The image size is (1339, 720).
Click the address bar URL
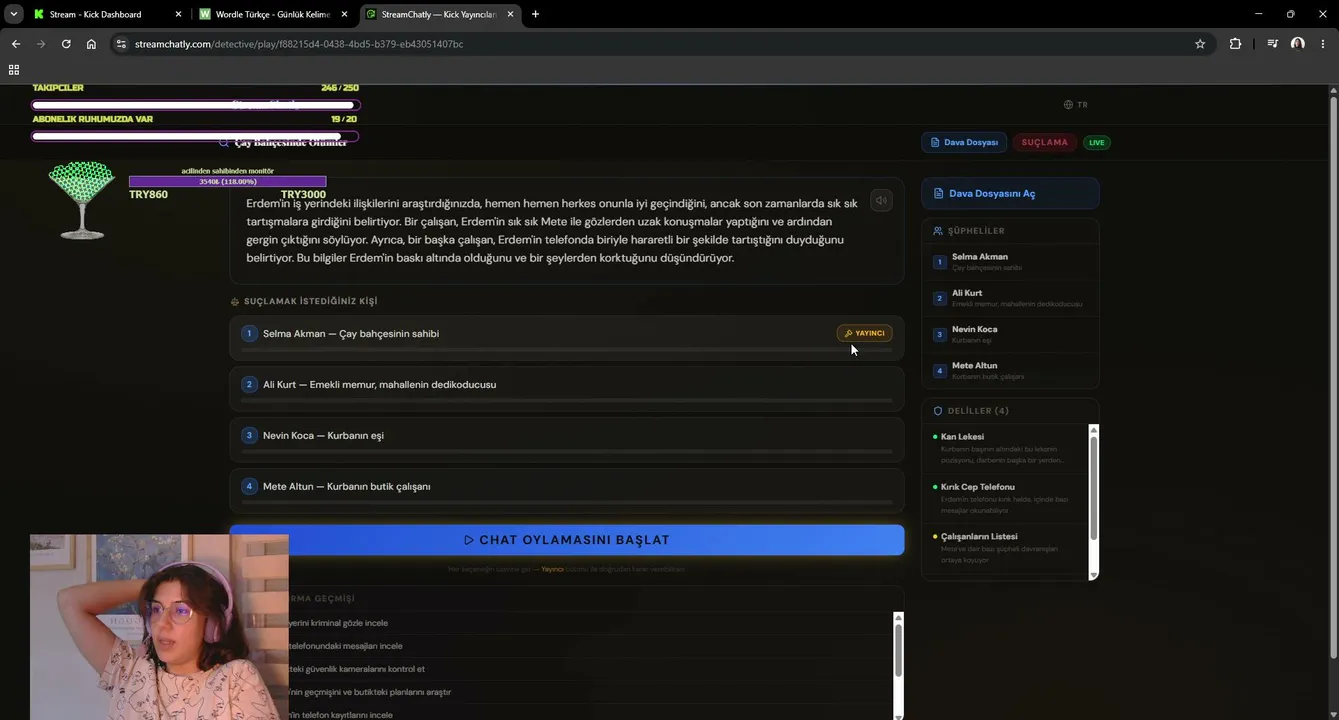click(x=299, y=44)
